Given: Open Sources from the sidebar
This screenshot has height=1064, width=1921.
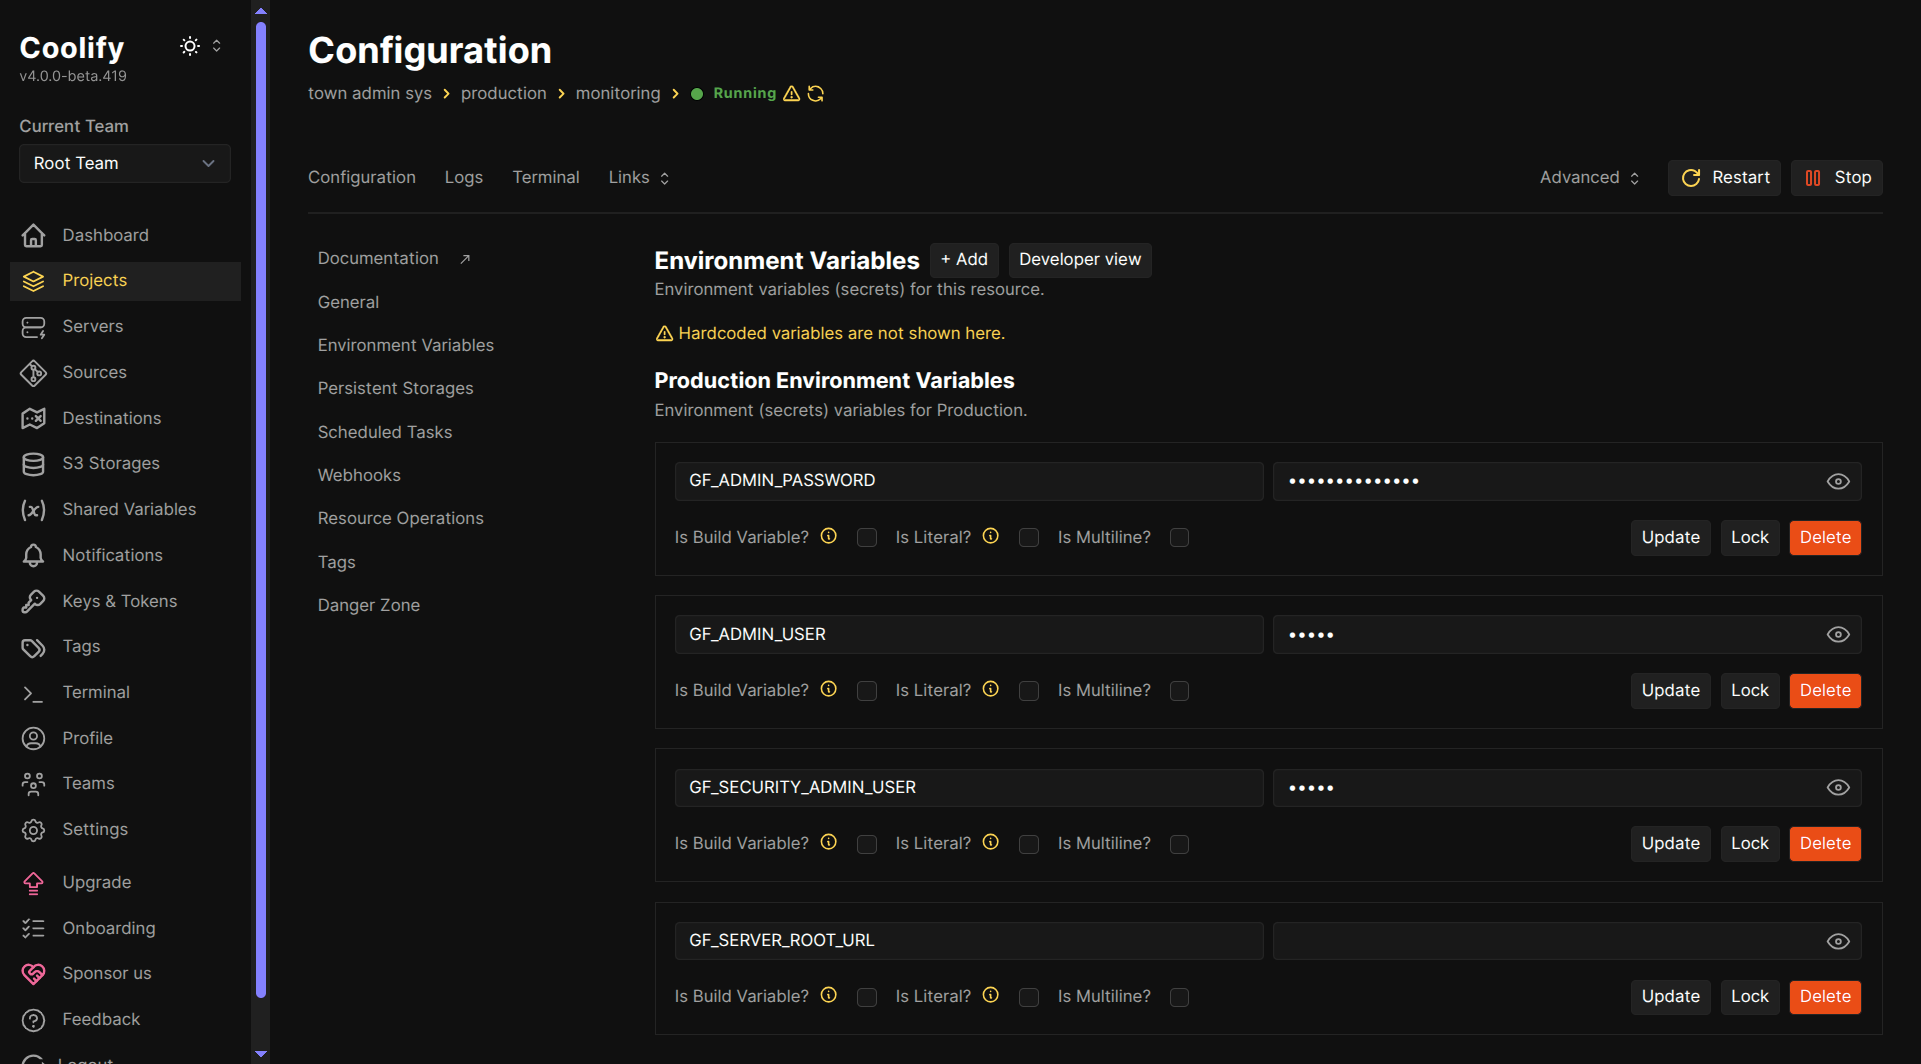Looking at the screenshot, I should tap(33, 372).
